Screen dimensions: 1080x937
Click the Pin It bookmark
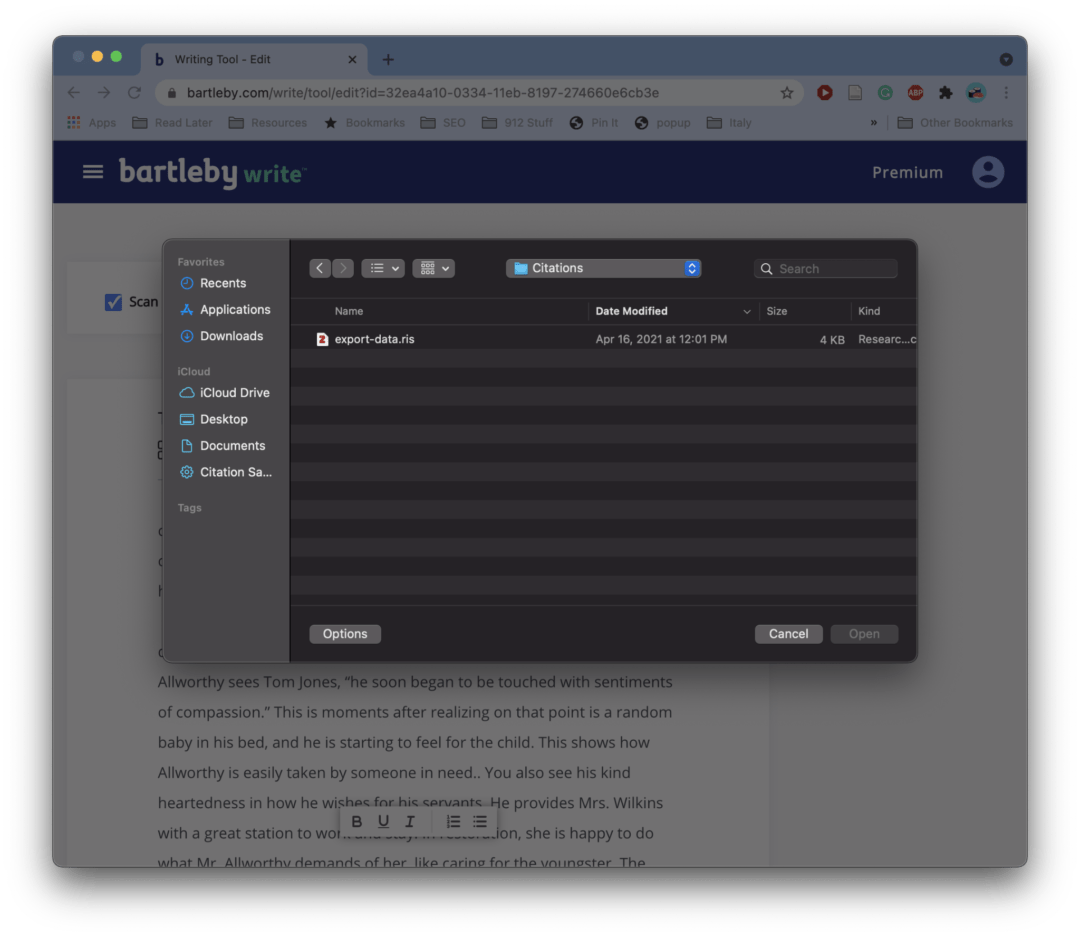tap(594, 123)
